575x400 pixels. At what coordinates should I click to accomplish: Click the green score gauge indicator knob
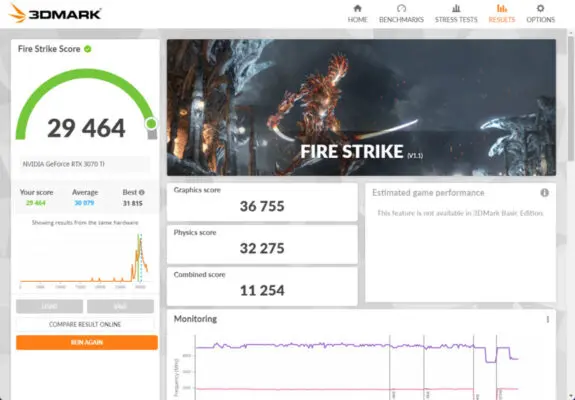coord(151,124)
